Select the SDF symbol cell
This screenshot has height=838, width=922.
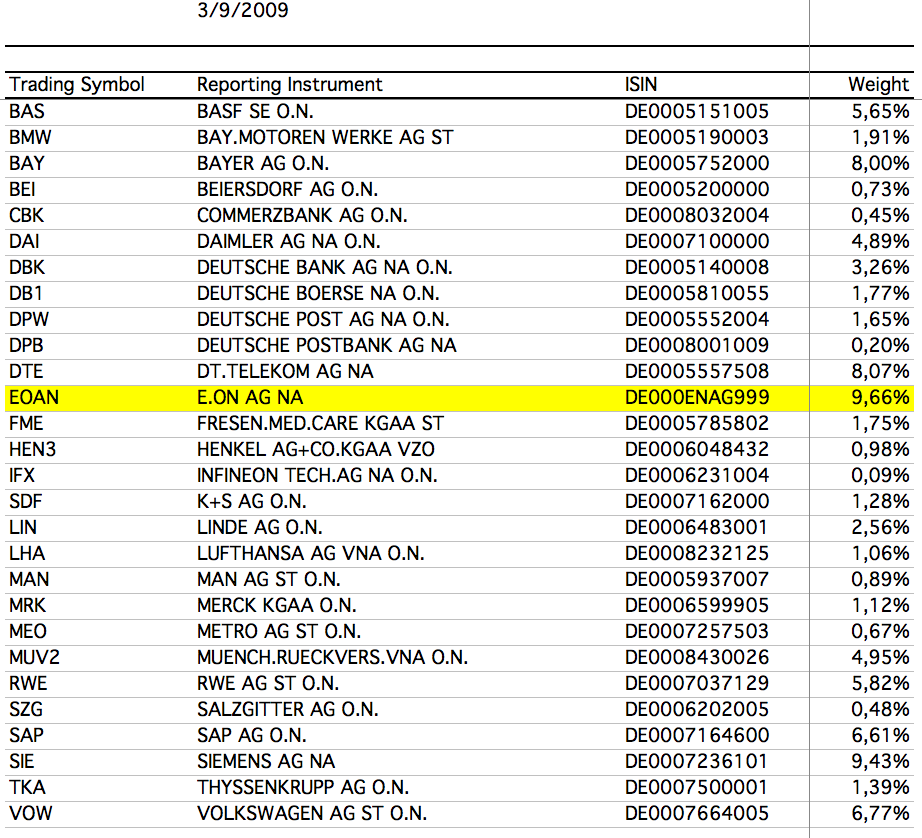pyautogui.click(x=26, y=501)
